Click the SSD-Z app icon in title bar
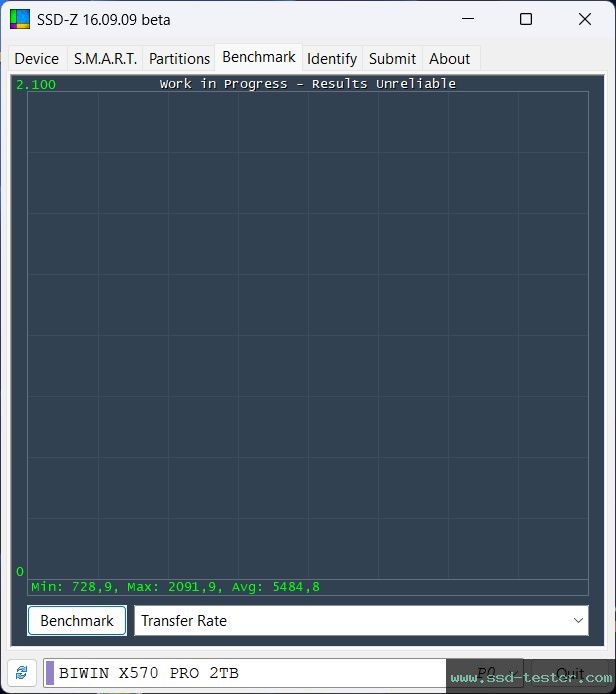 point(20,19)
